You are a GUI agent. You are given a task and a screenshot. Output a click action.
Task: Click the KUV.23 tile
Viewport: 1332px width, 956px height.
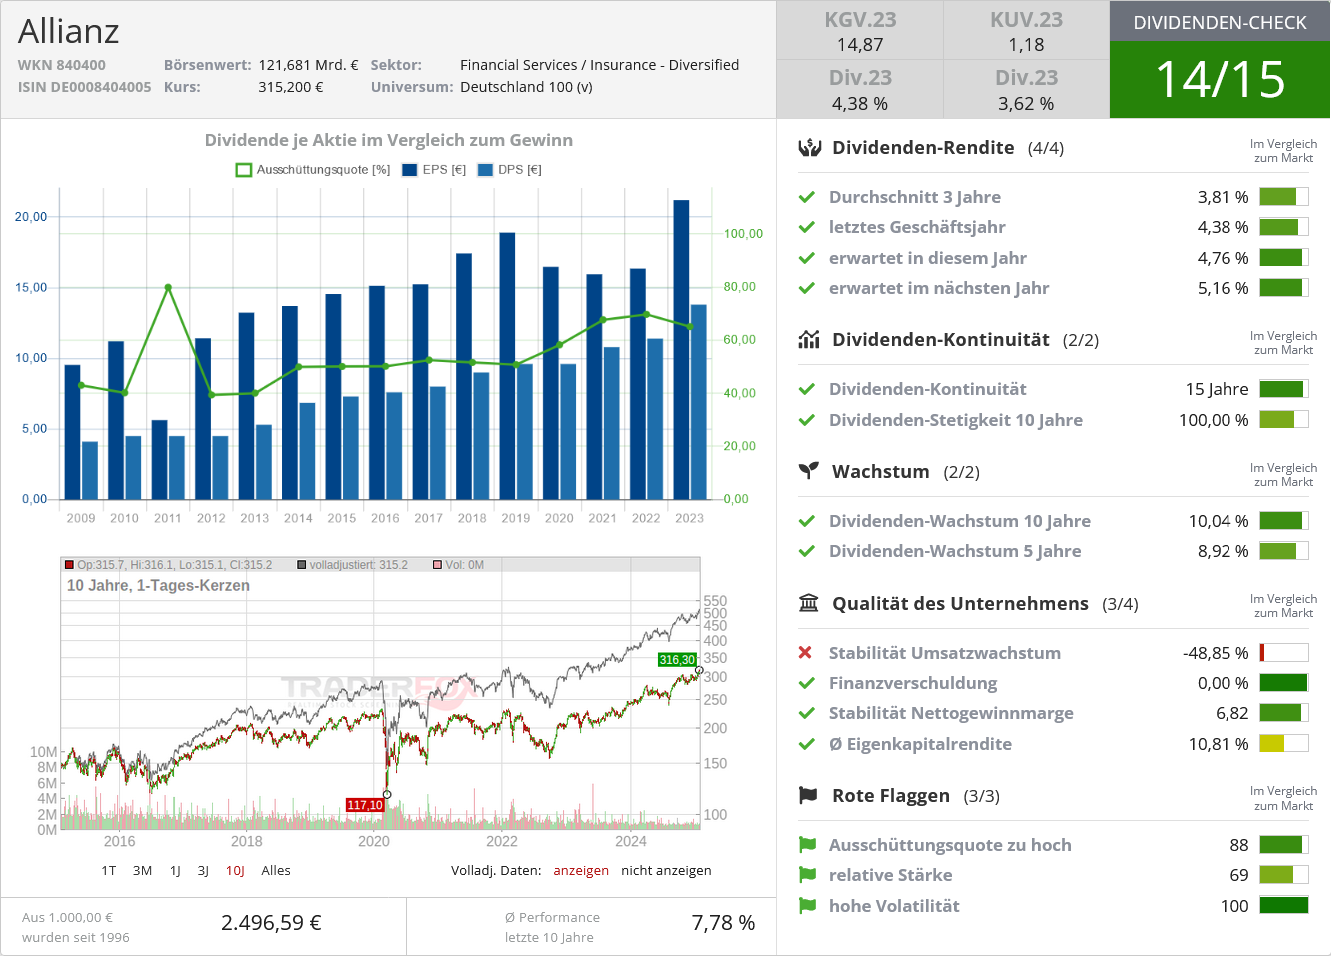1026,31
